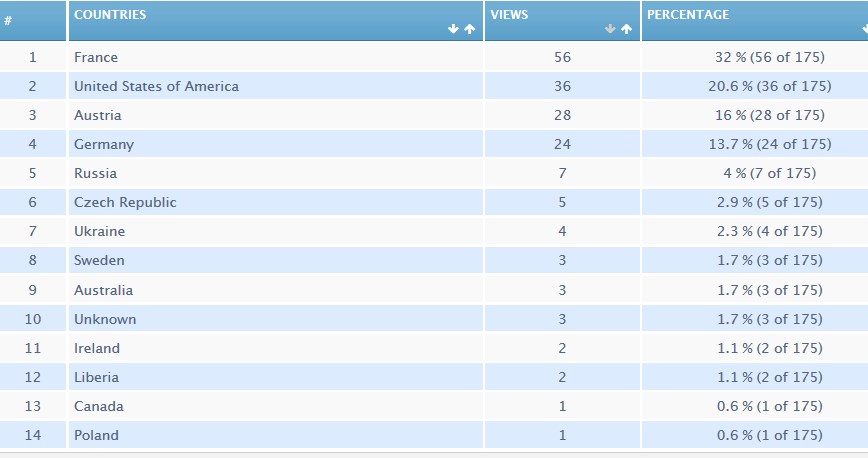Click the Percentage column sort down arrow
The image size is (868, 458).
863,30
